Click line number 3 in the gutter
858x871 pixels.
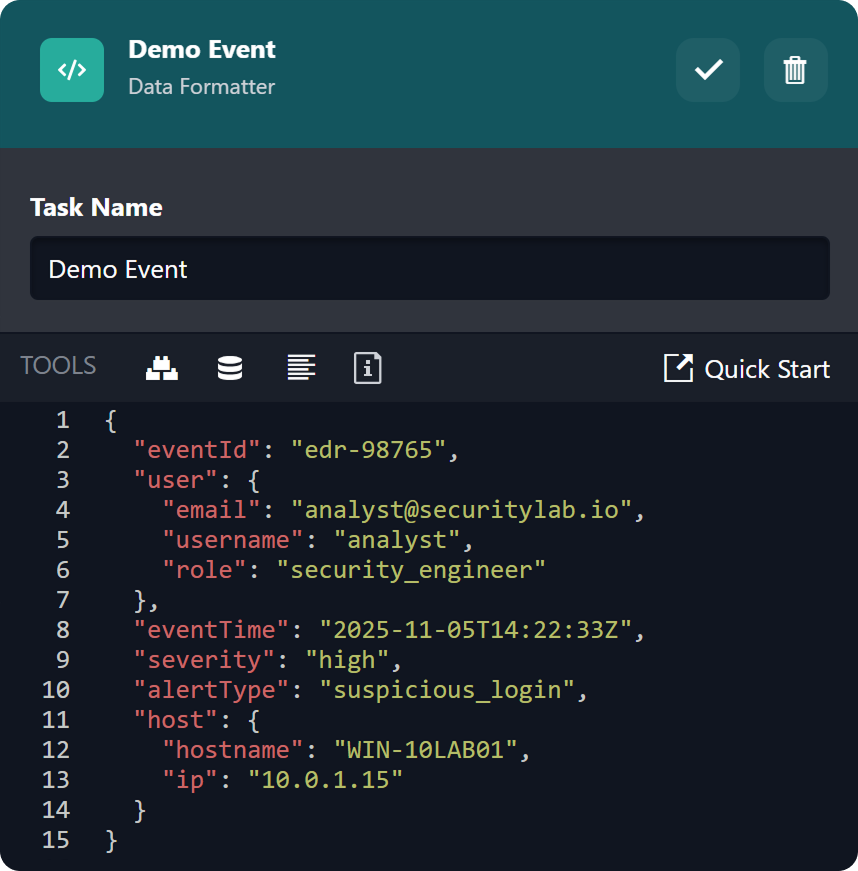[63, 480]
